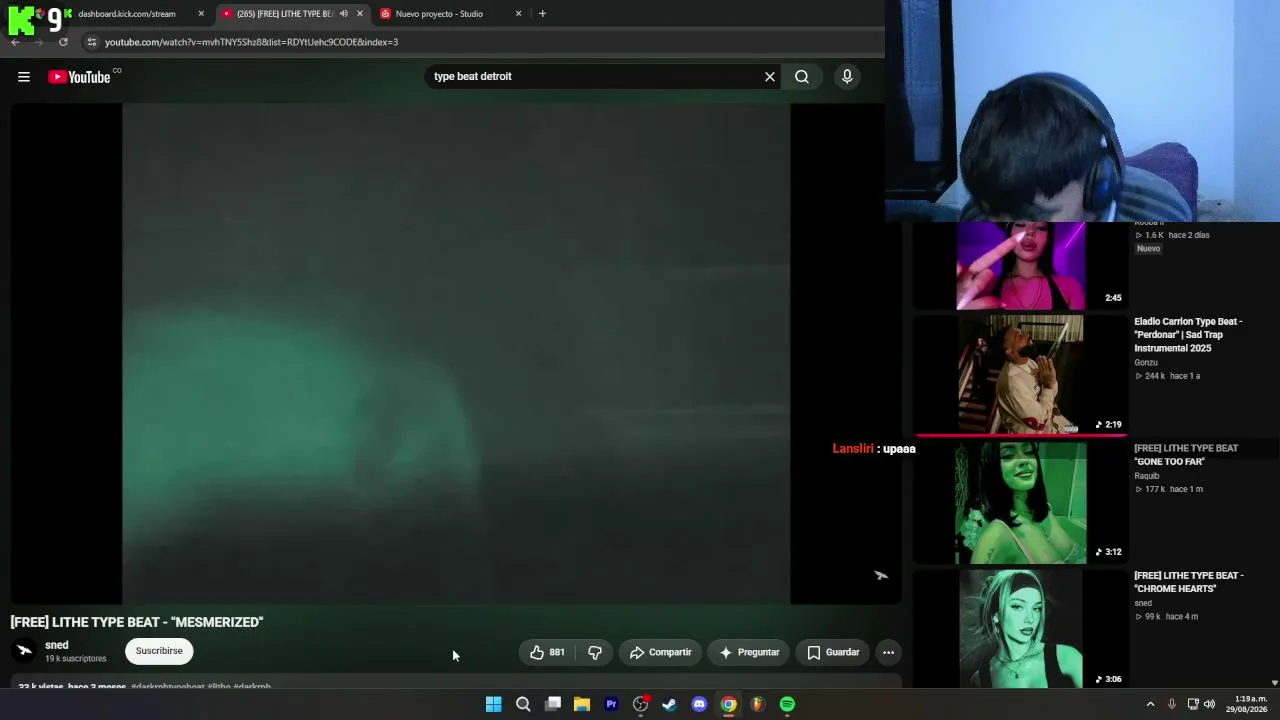This screenshot has width=1280, height=720.
Task: Clear the search box with the X
Action: pos(770,77)
